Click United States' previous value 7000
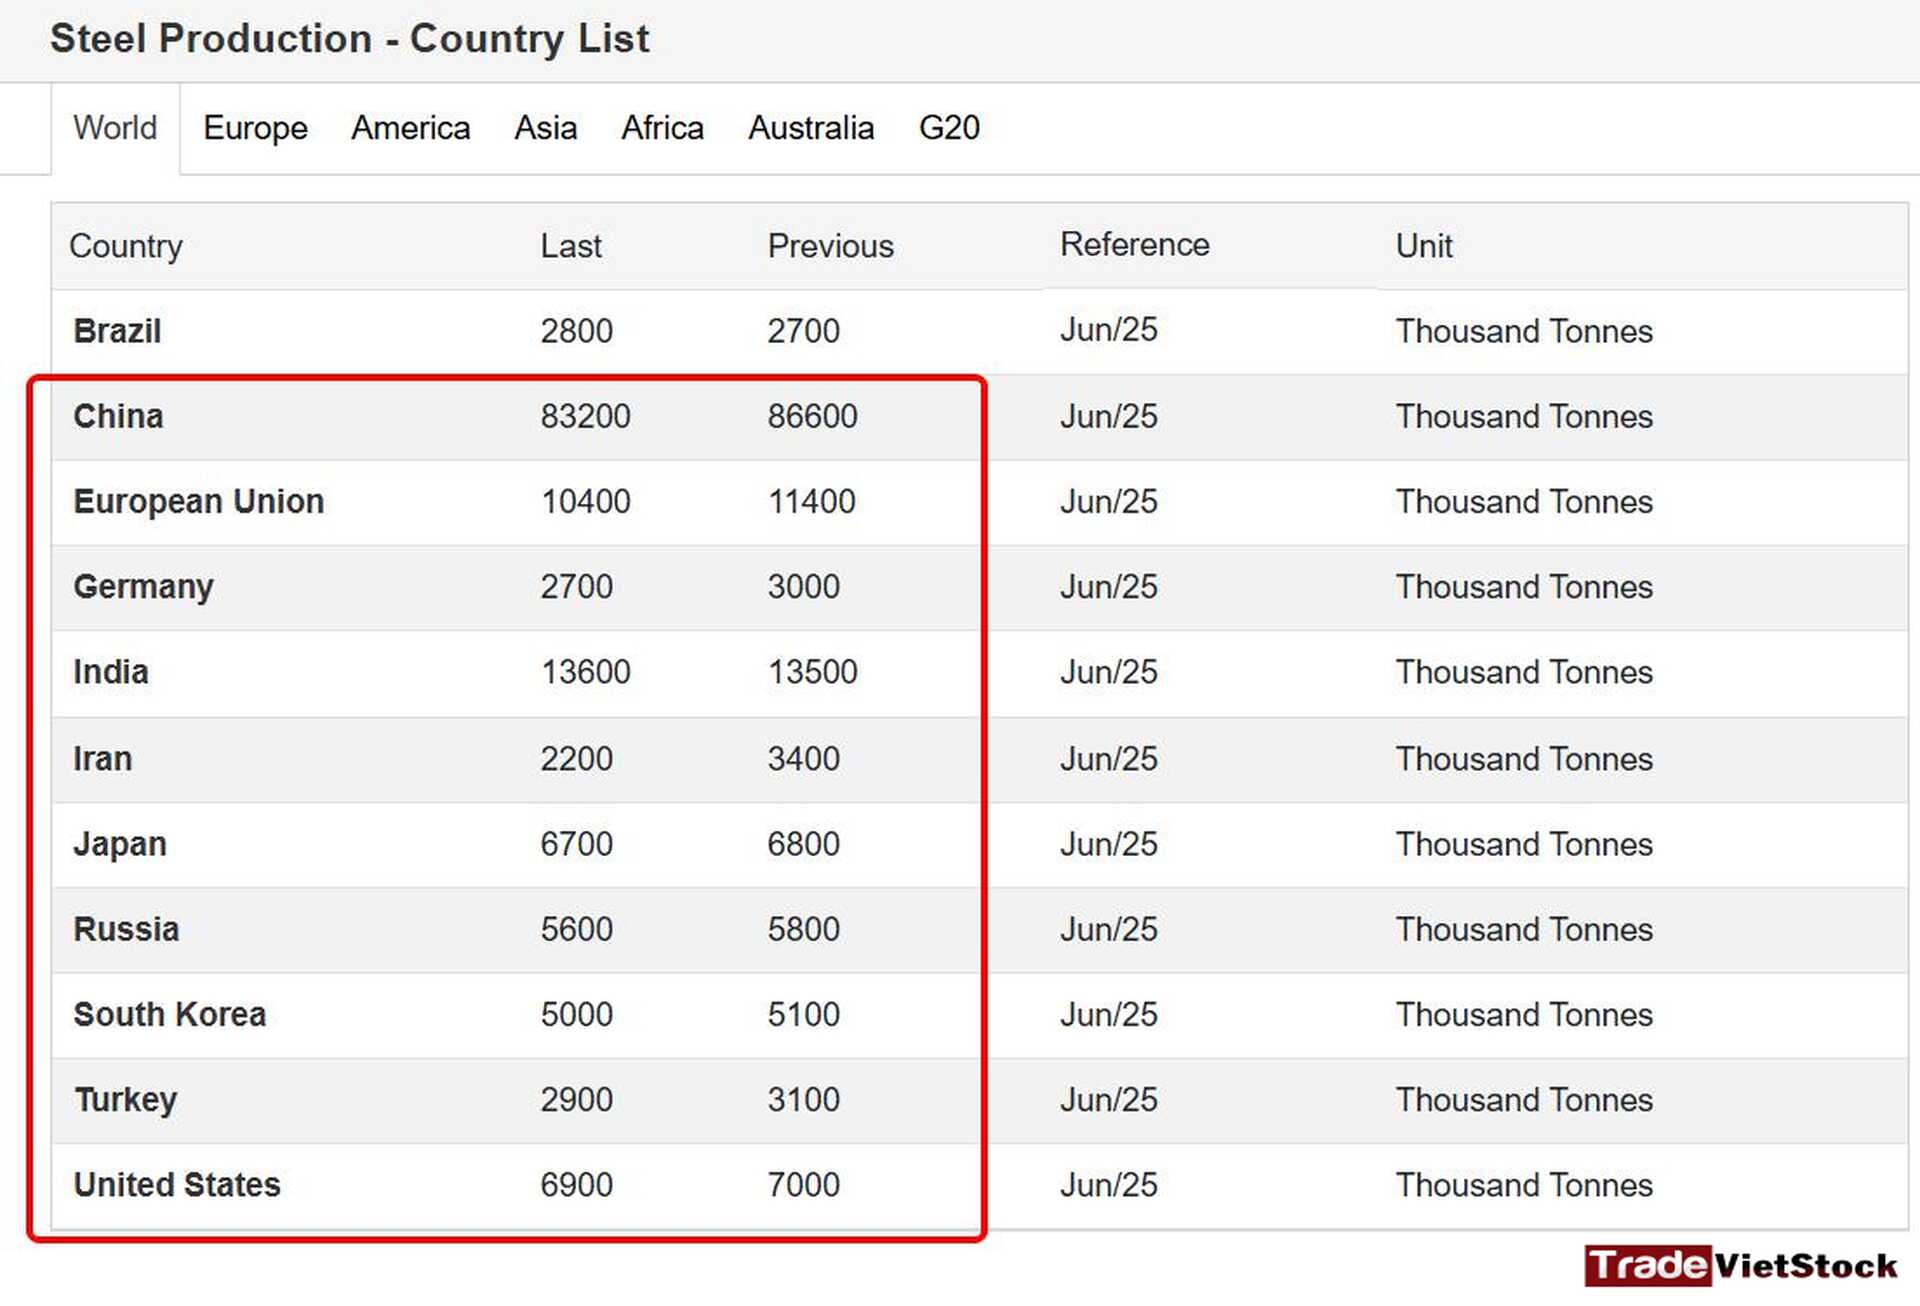This screenshot has width=1920, height=1306. click(x=803, y=1185)
